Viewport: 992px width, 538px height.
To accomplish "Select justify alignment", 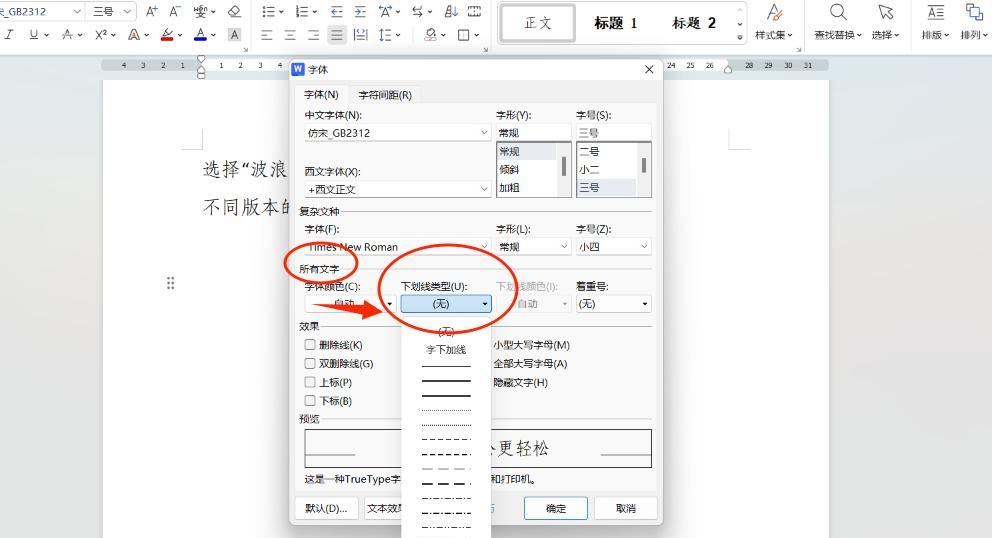I will (x=337, y=35).
